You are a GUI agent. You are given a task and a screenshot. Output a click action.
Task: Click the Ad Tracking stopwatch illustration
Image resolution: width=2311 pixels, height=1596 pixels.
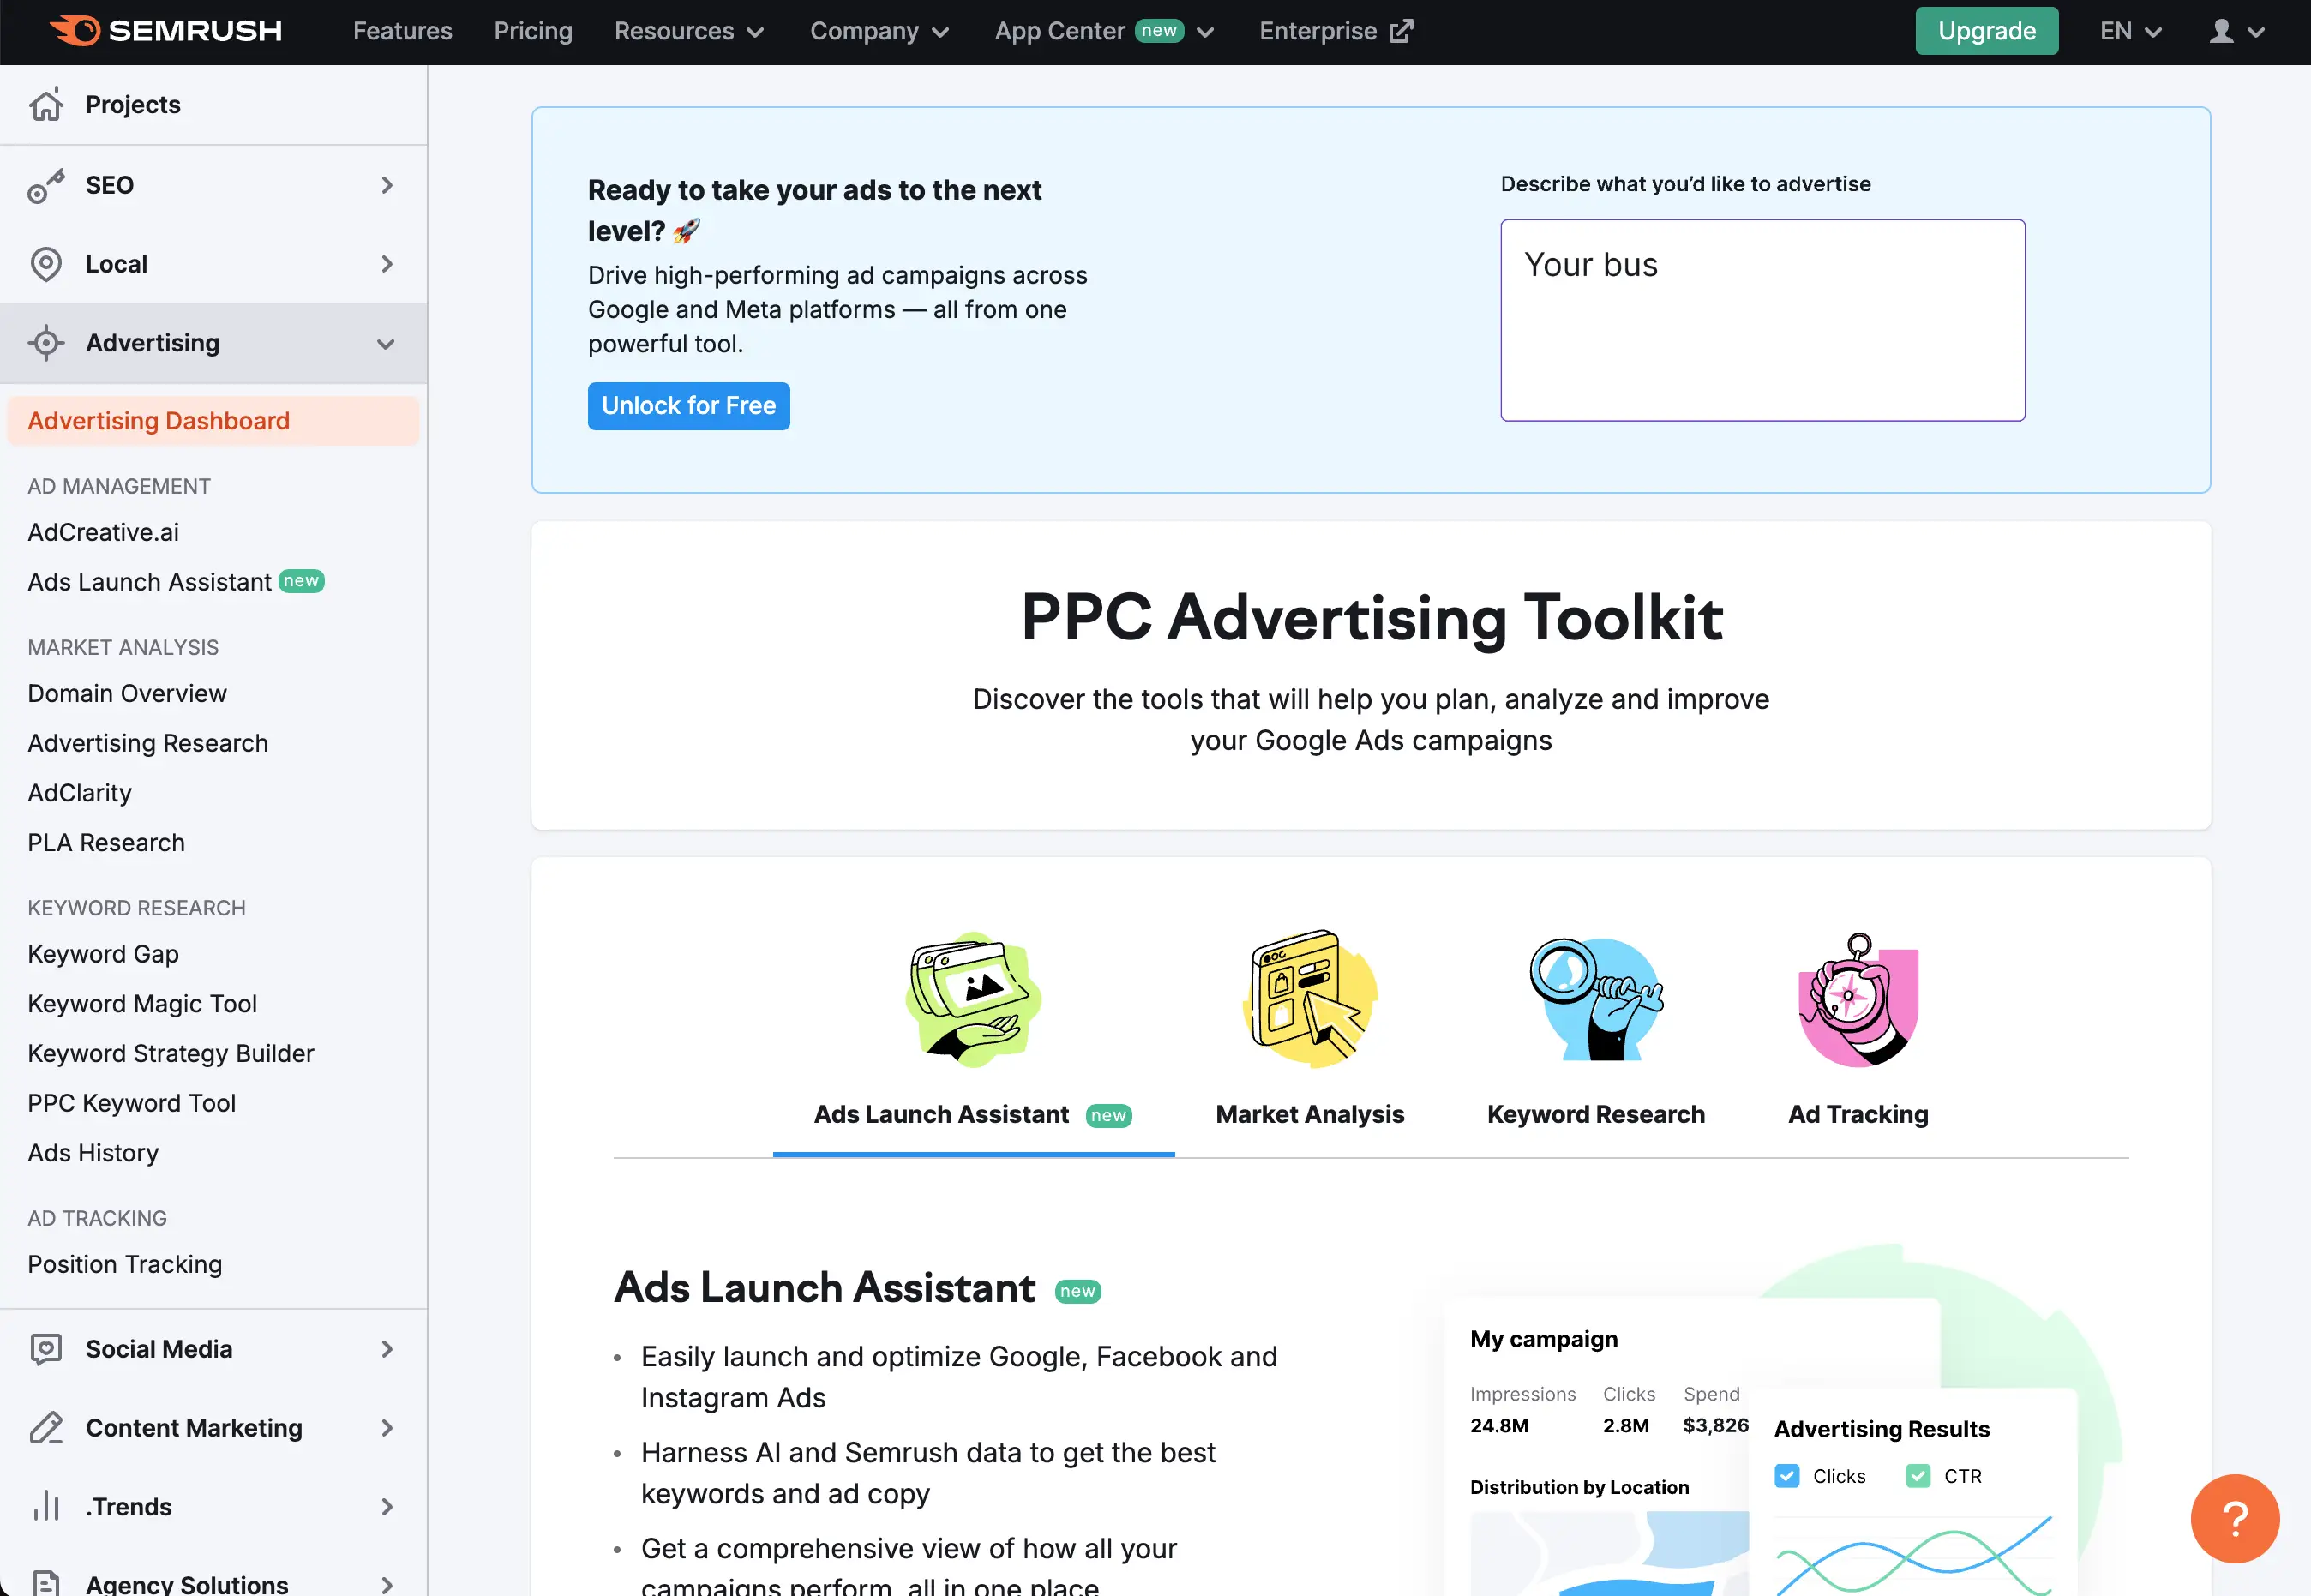[1859, 999]
